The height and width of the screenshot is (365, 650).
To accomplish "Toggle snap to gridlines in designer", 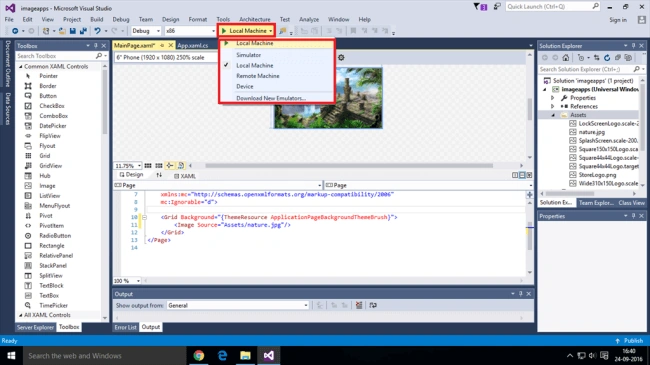I will 159,165.
